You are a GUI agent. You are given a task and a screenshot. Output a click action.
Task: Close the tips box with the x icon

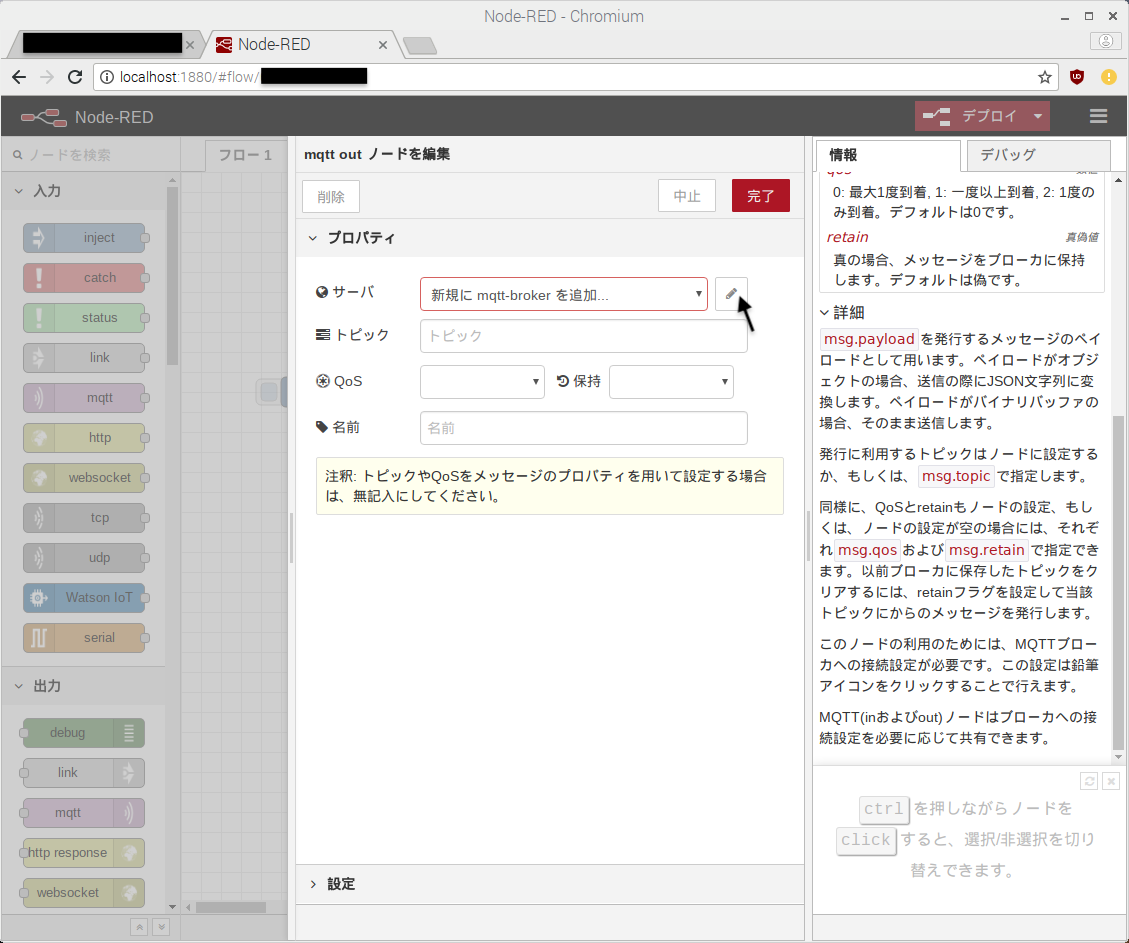point(1111,781)
